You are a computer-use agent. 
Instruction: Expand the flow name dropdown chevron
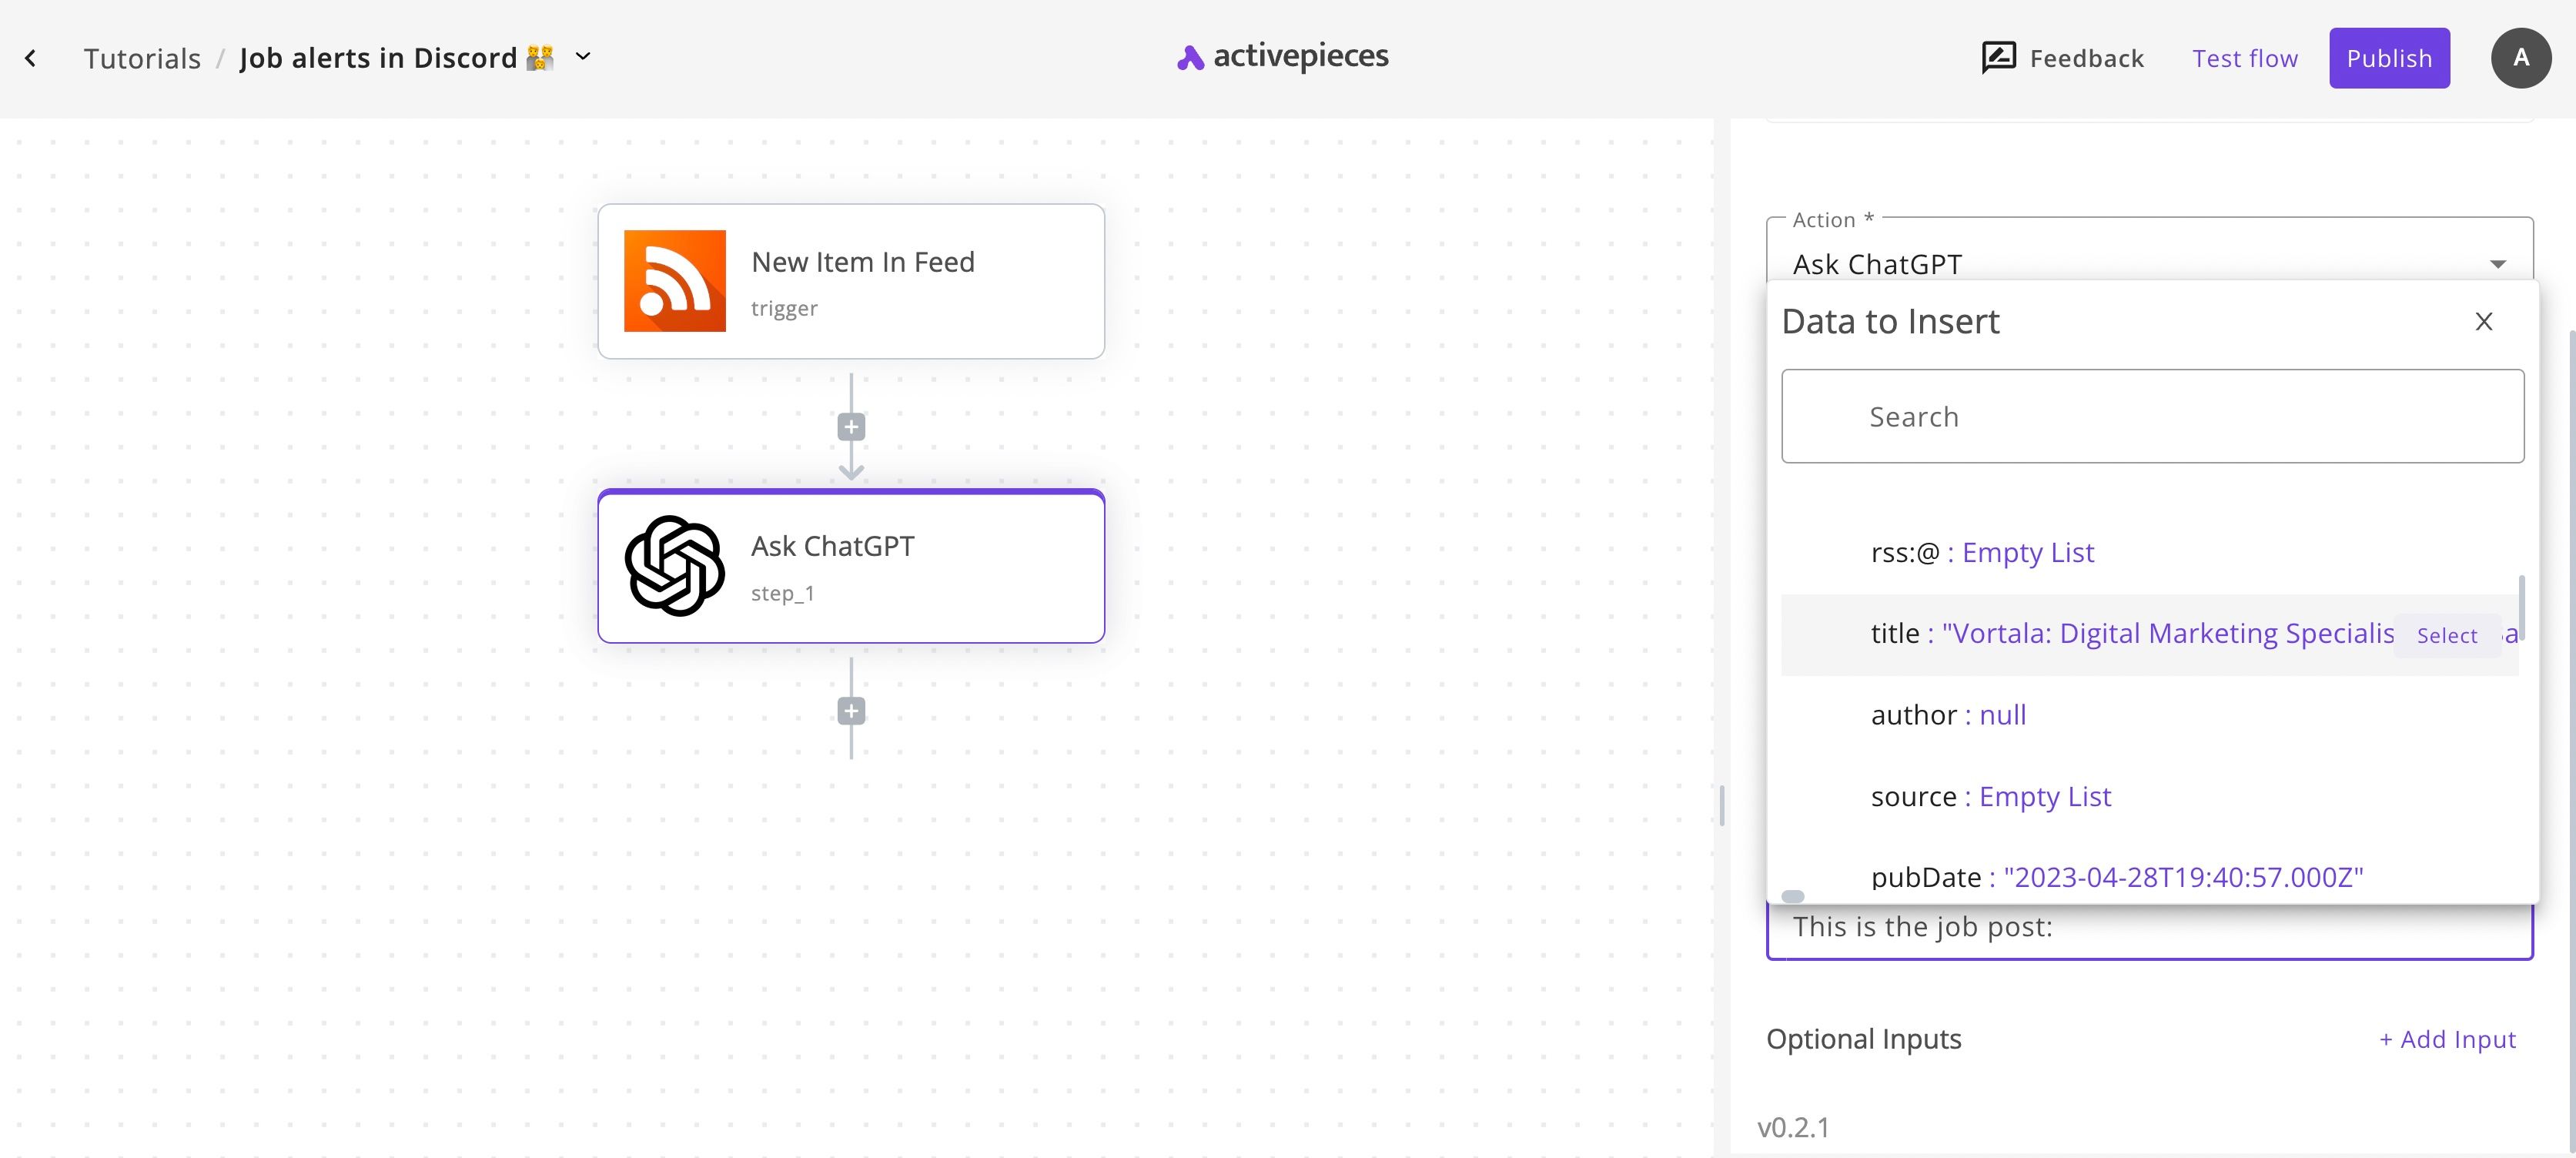(583, 57)
